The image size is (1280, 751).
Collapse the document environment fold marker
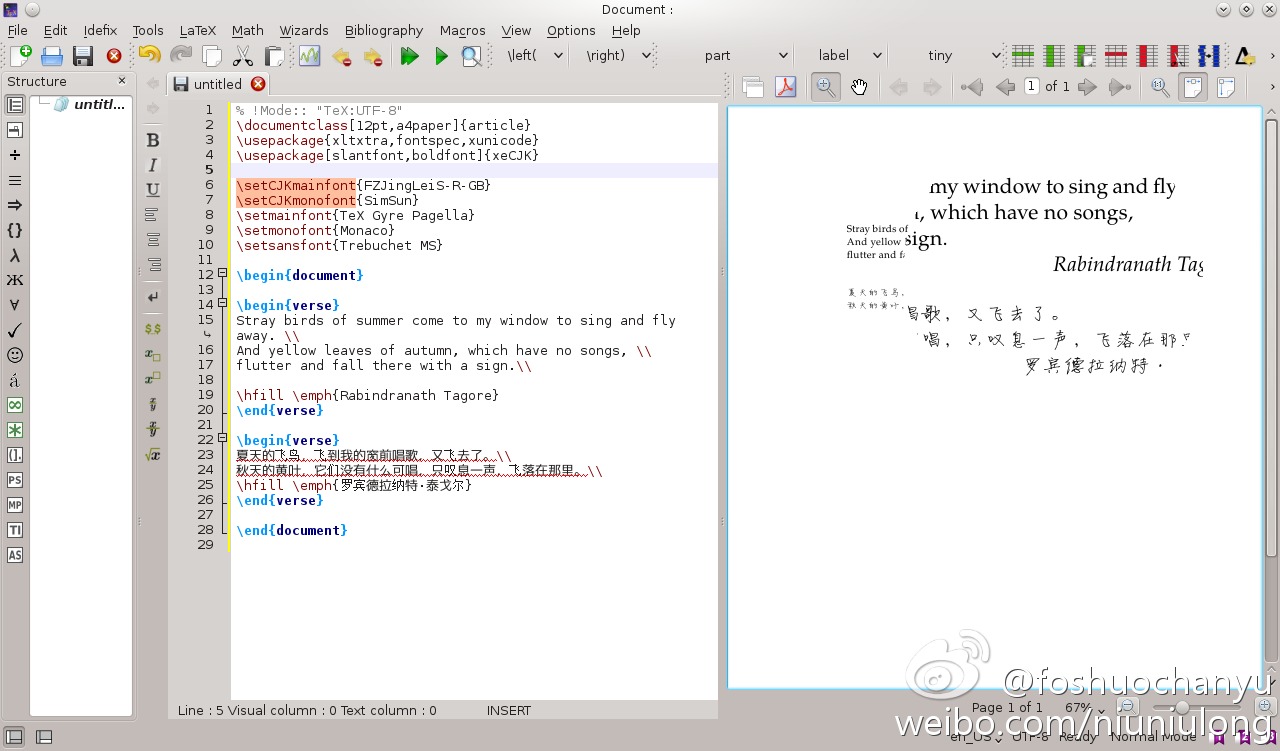(222, 275)
